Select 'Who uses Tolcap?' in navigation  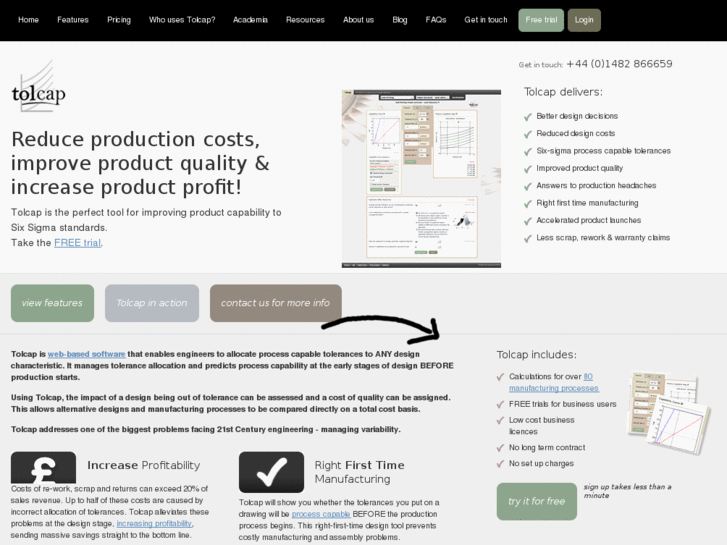[x=182, y=20]
